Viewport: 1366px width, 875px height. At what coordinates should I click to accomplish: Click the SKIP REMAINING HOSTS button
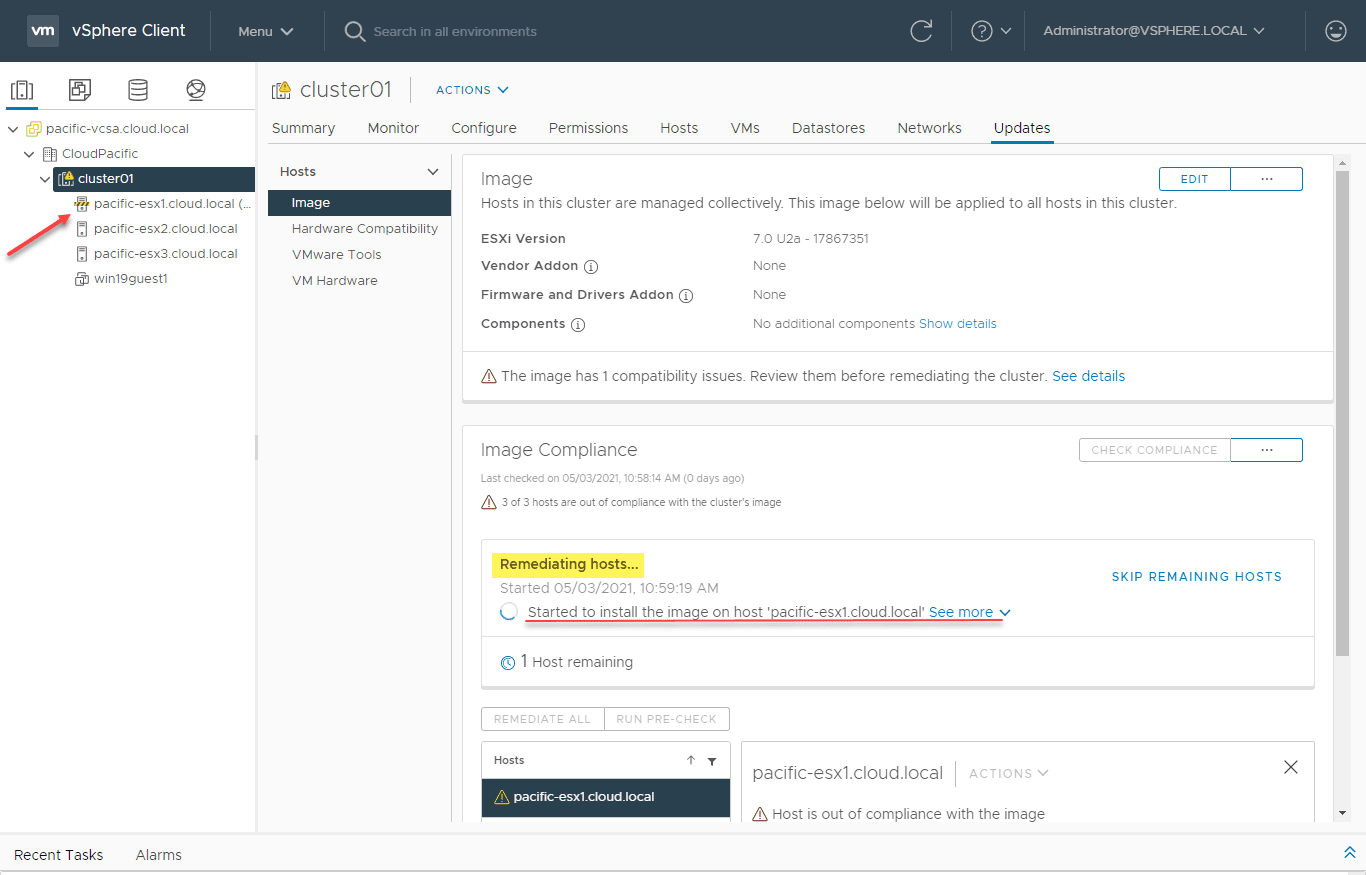(x=1196, y=577)
